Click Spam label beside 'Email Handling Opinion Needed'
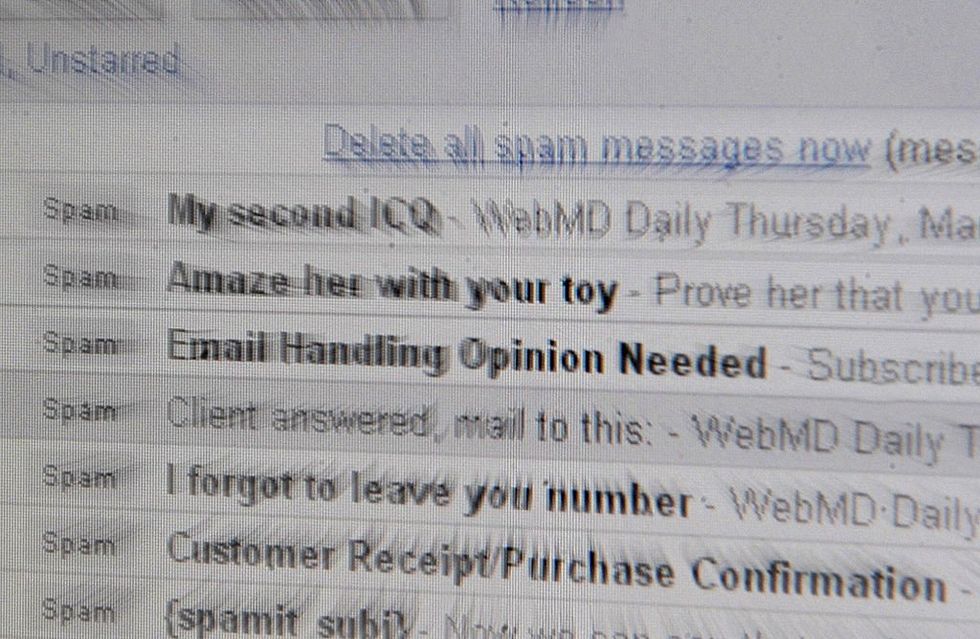 coord(80,343)
